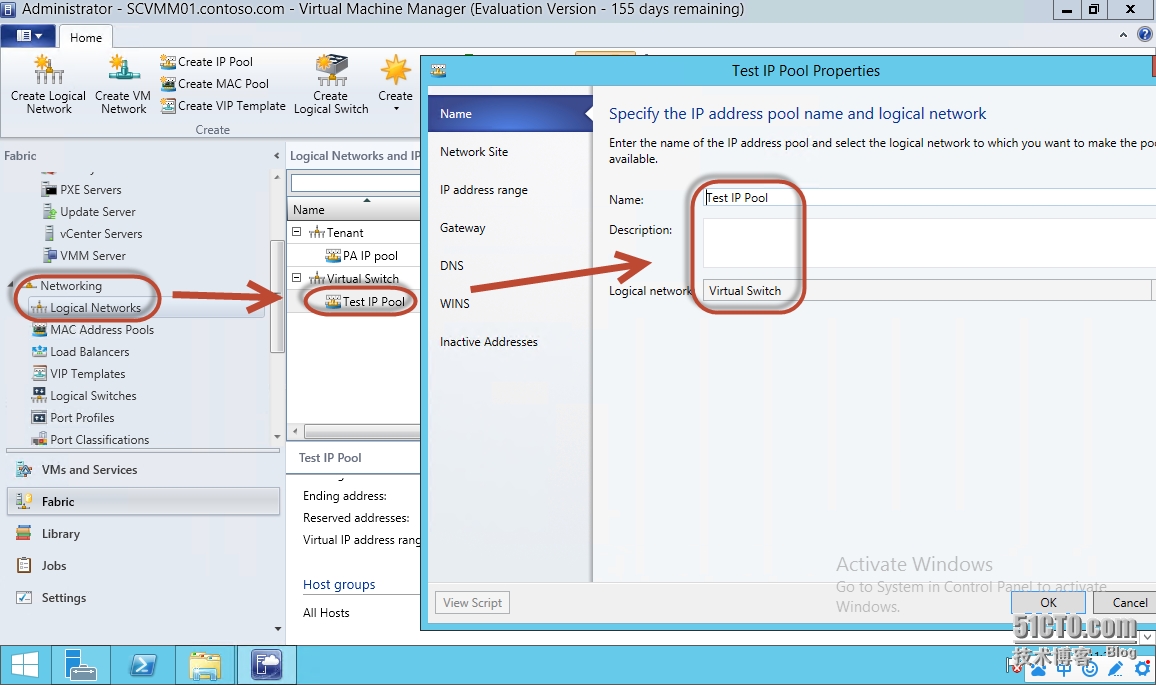Collapse the Virtual Switch logical network row

pyautogui.click(x=296, y=278)
